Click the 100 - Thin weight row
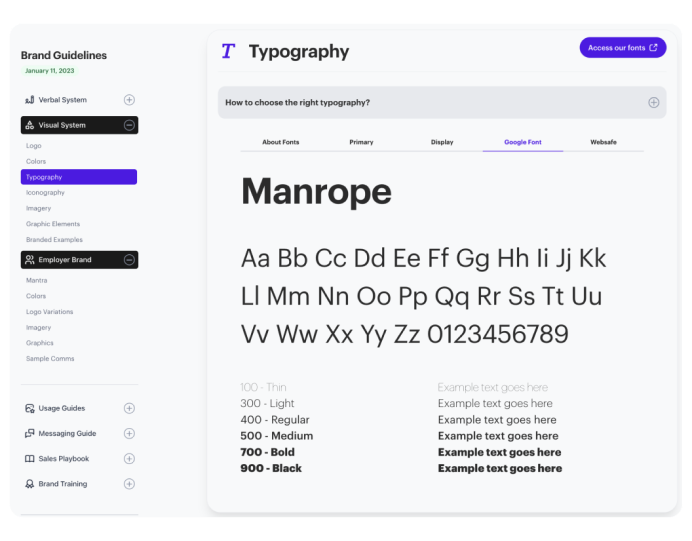The height and width of the screenshot is (541, 692). click(x=263, y=387)
